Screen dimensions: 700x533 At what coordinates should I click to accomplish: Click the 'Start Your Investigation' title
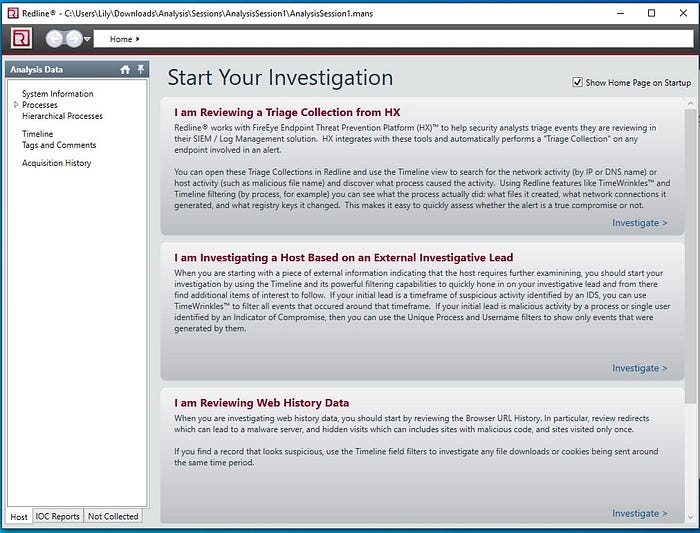click(280, 78)
